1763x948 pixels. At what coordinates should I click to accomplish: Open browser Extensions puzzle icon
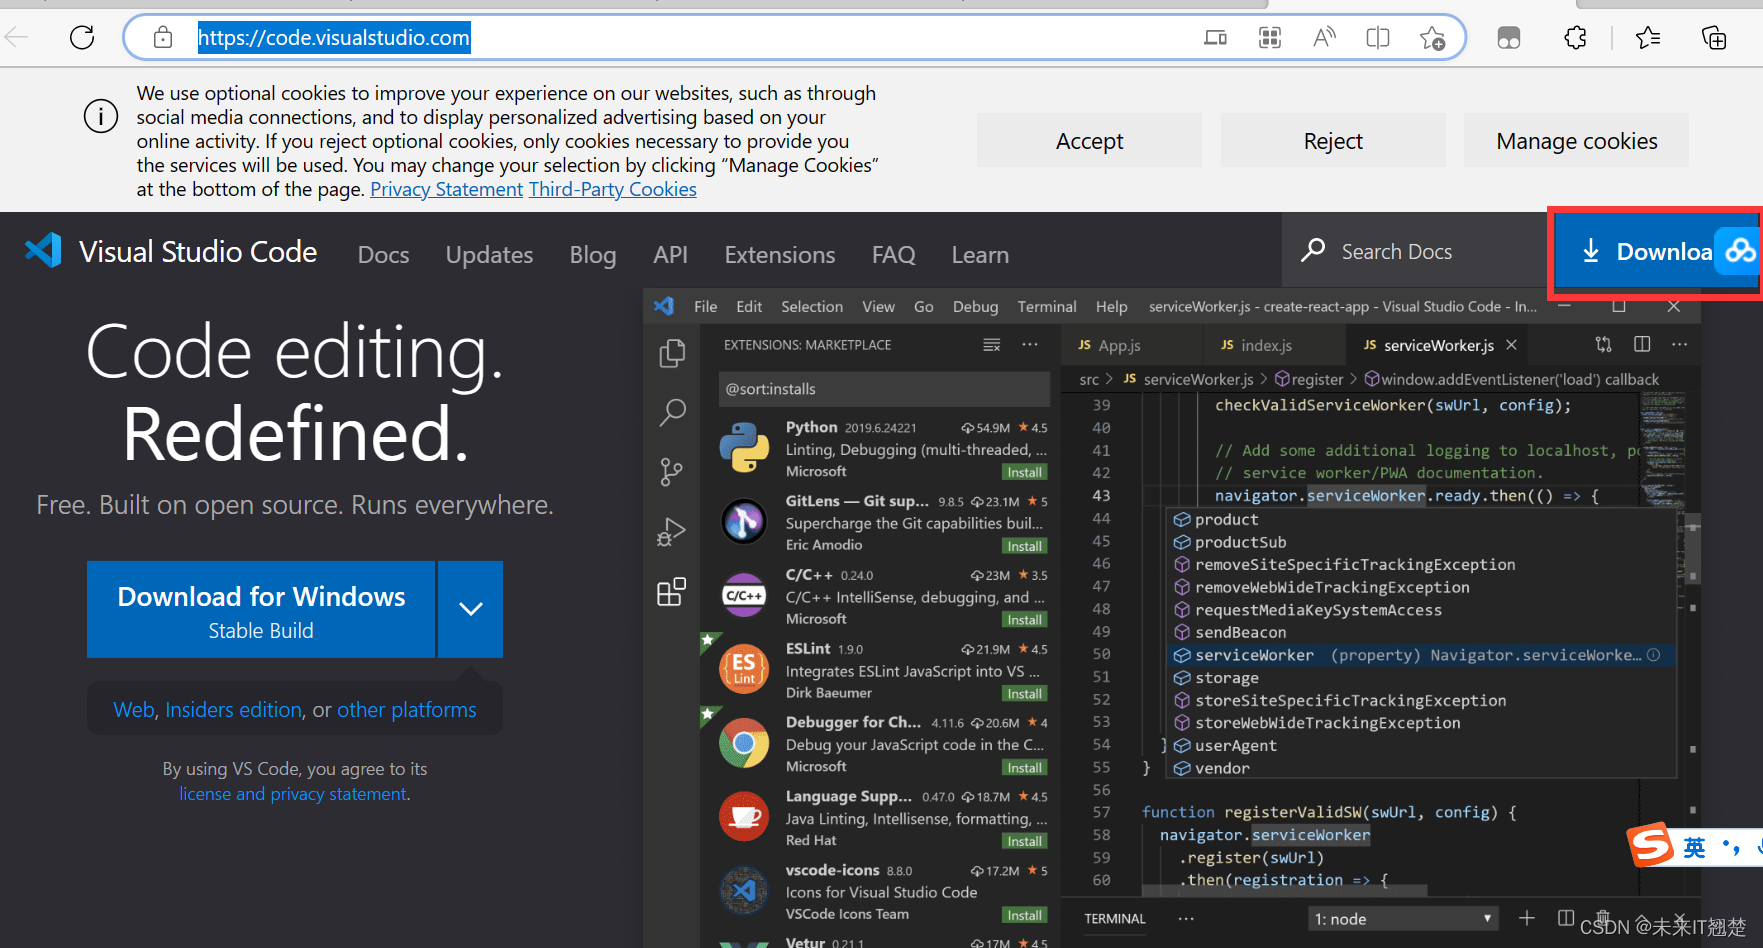[x=1575, y=38]
